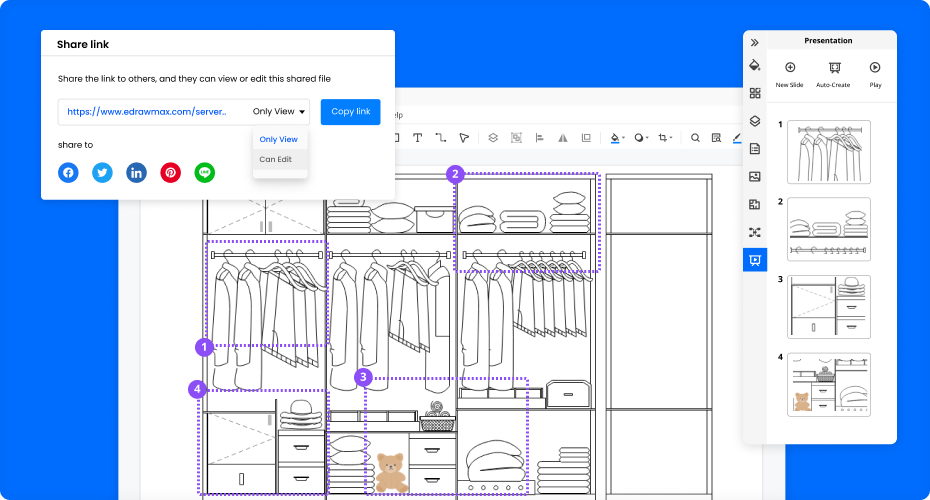Select slide 2 thumbnail in Presentation panel
Screen dimensions: 930x500
828,229
